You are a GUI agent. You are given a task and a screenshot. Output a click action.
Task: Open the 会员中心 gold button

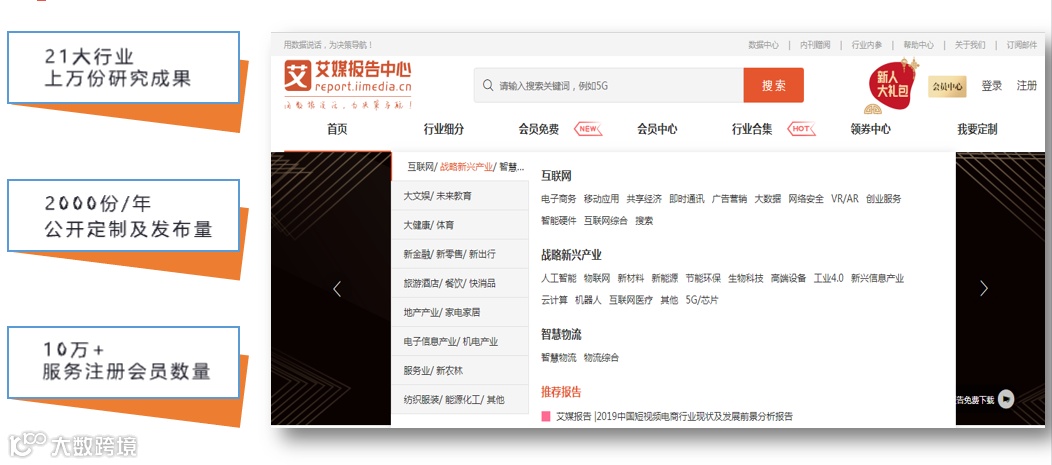pos(947,87)
